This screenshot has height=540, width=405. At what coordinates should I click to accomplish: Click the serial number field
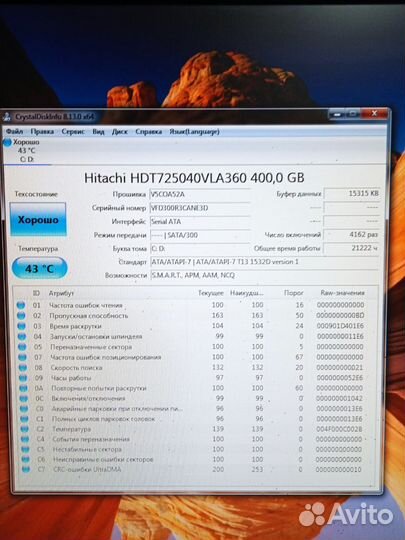pos(200,208)
